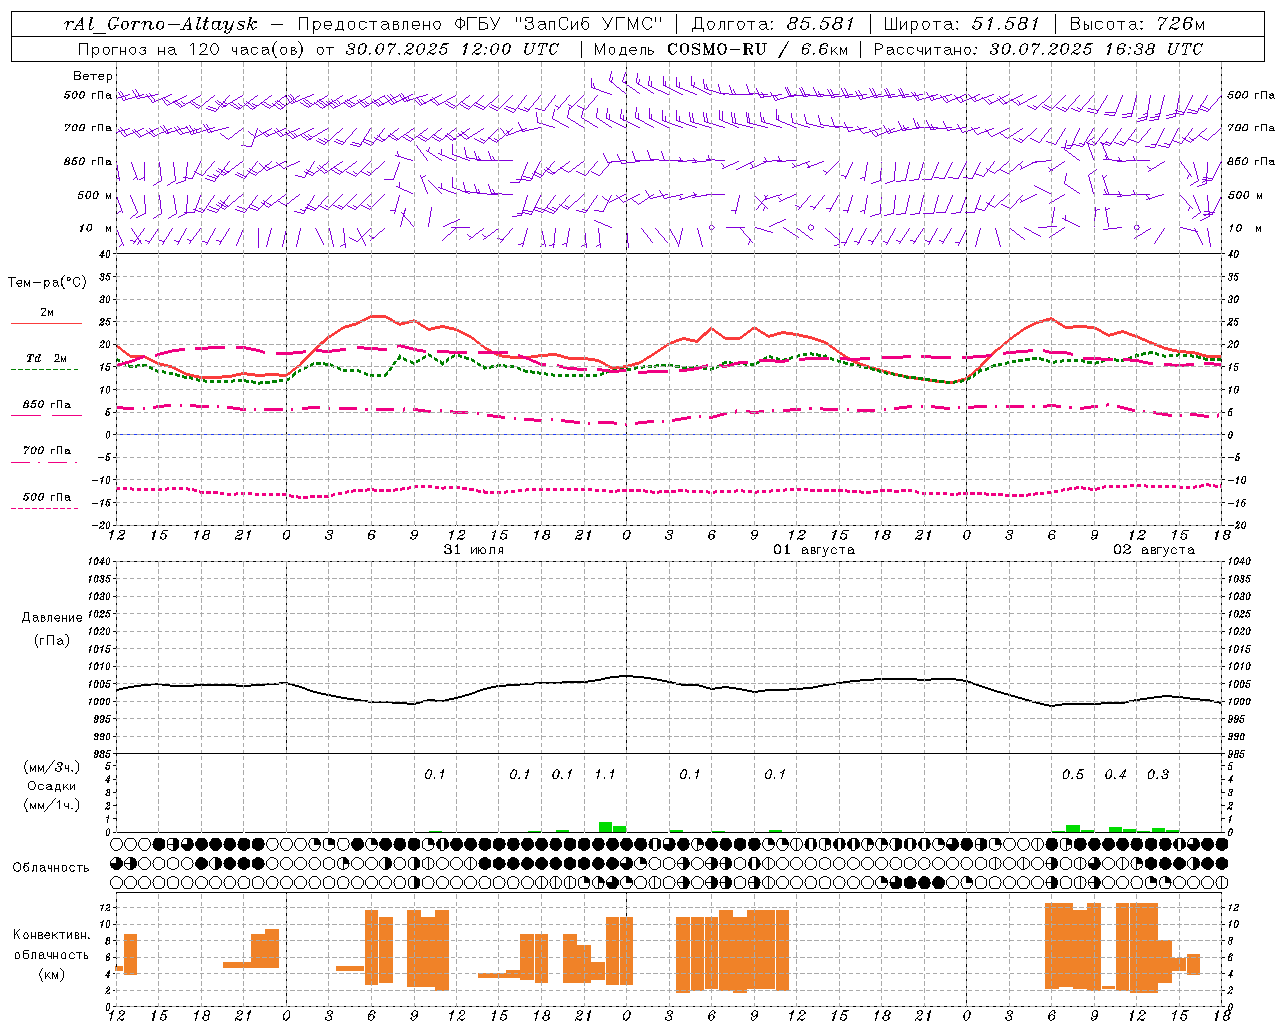Click the 700 гПа temperature legend label
This screenshot has width=1280, height=1024.
47,450
